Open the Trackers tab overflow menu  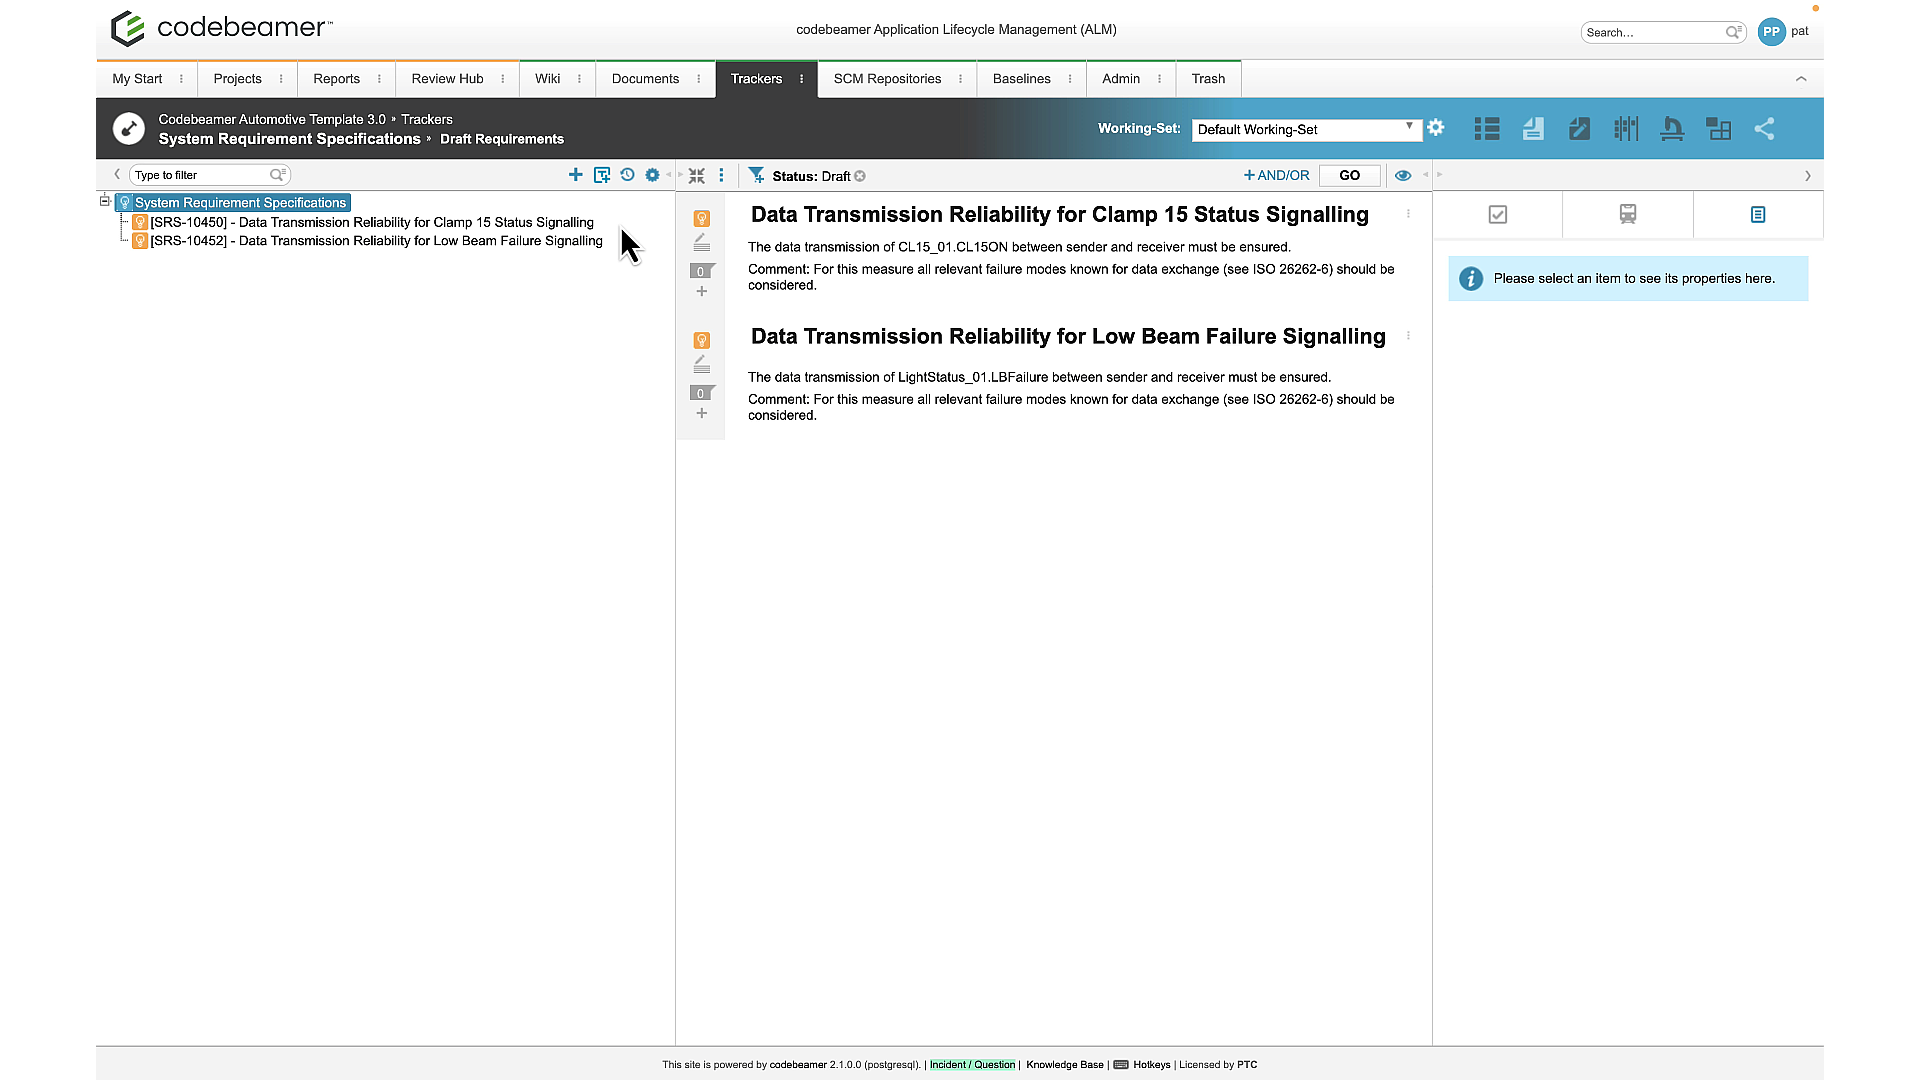[801, 78]
